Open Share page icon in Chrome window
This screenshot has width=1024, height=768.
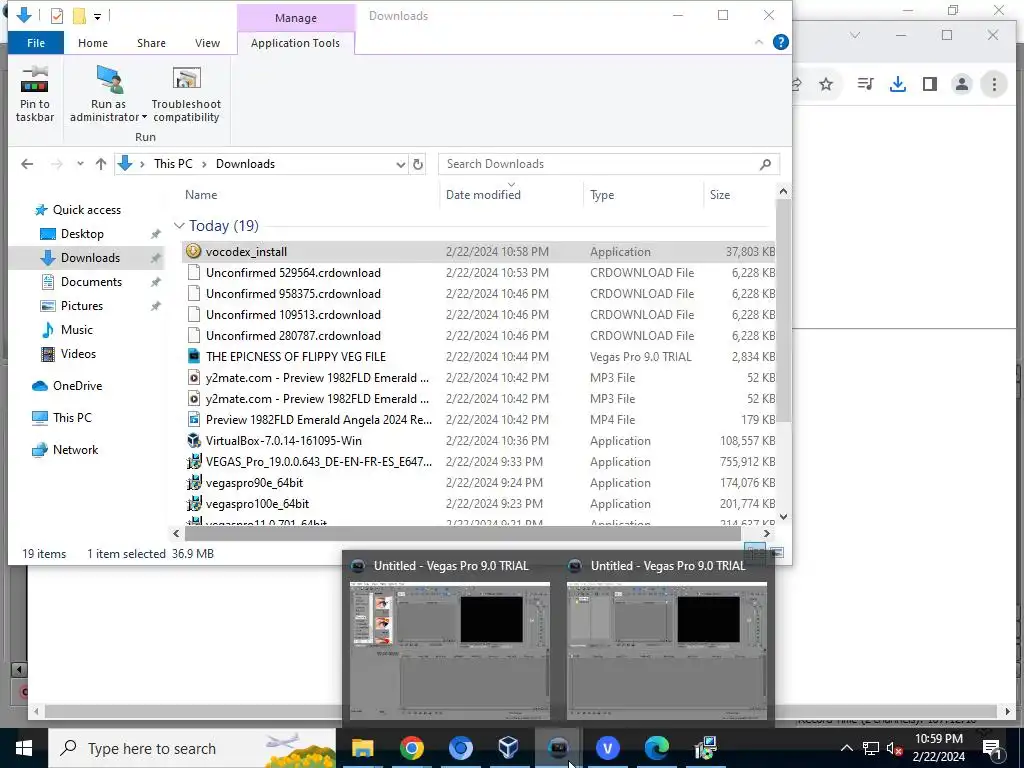coord(797,84)
